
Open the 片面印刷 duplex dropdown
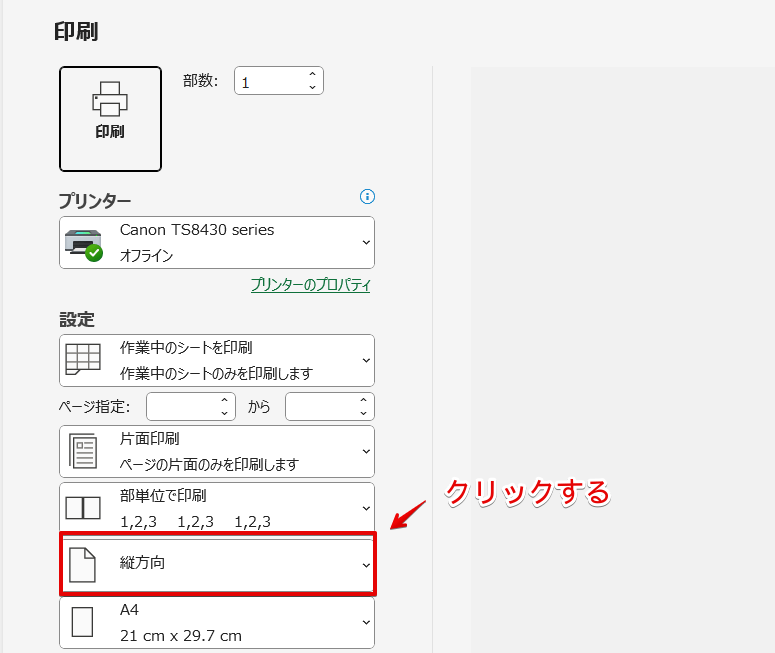click(x=217, y=451)
